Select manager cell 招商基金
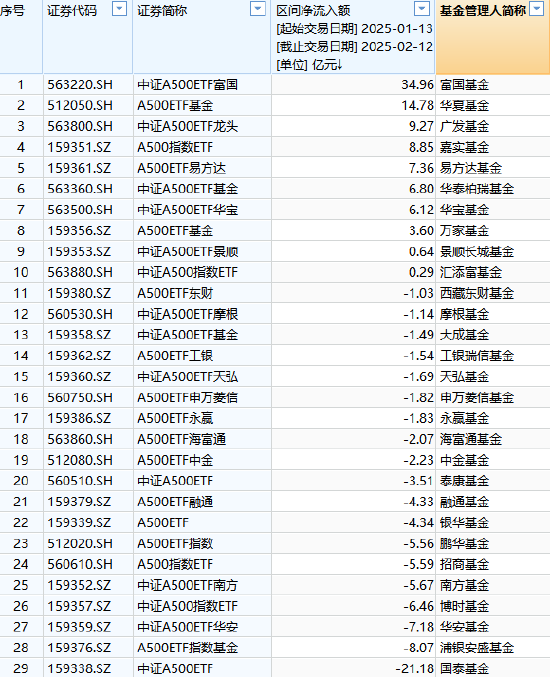Viewport: 550px width, 677px height. pyautogui.click(x=493, y=564)
